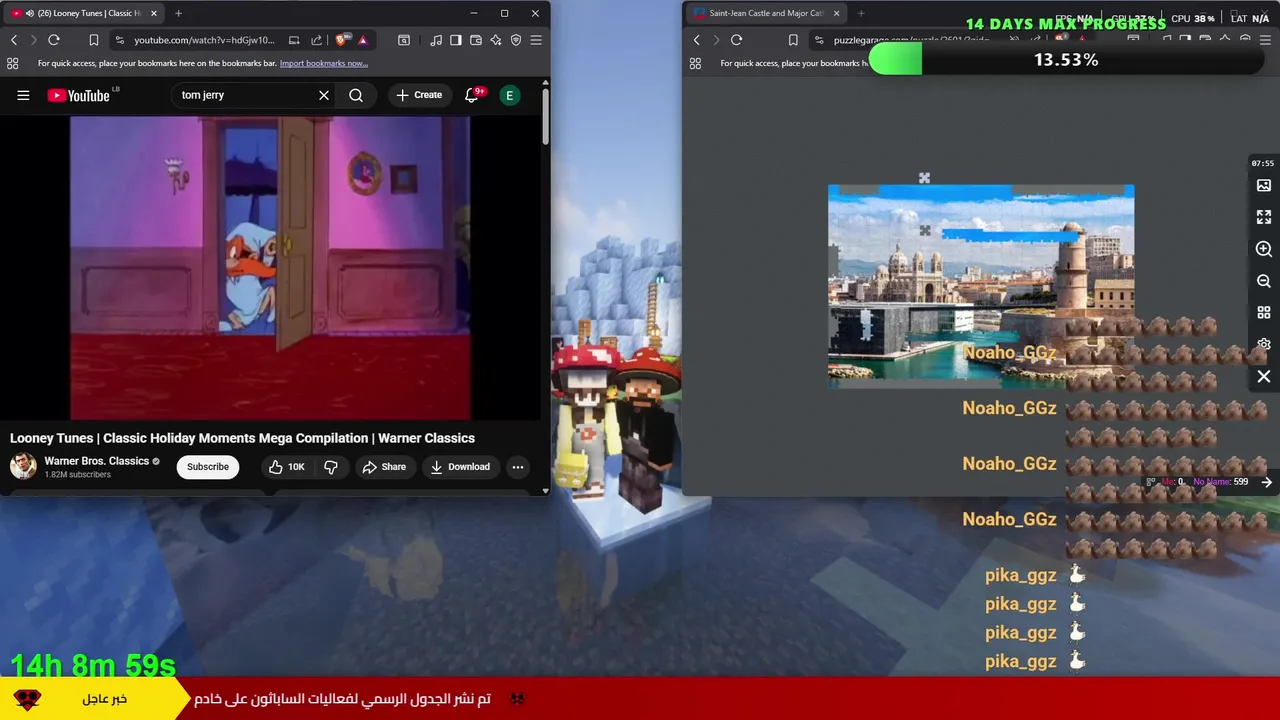
Task: Open new tab in puzzle window
Action: 861,13
